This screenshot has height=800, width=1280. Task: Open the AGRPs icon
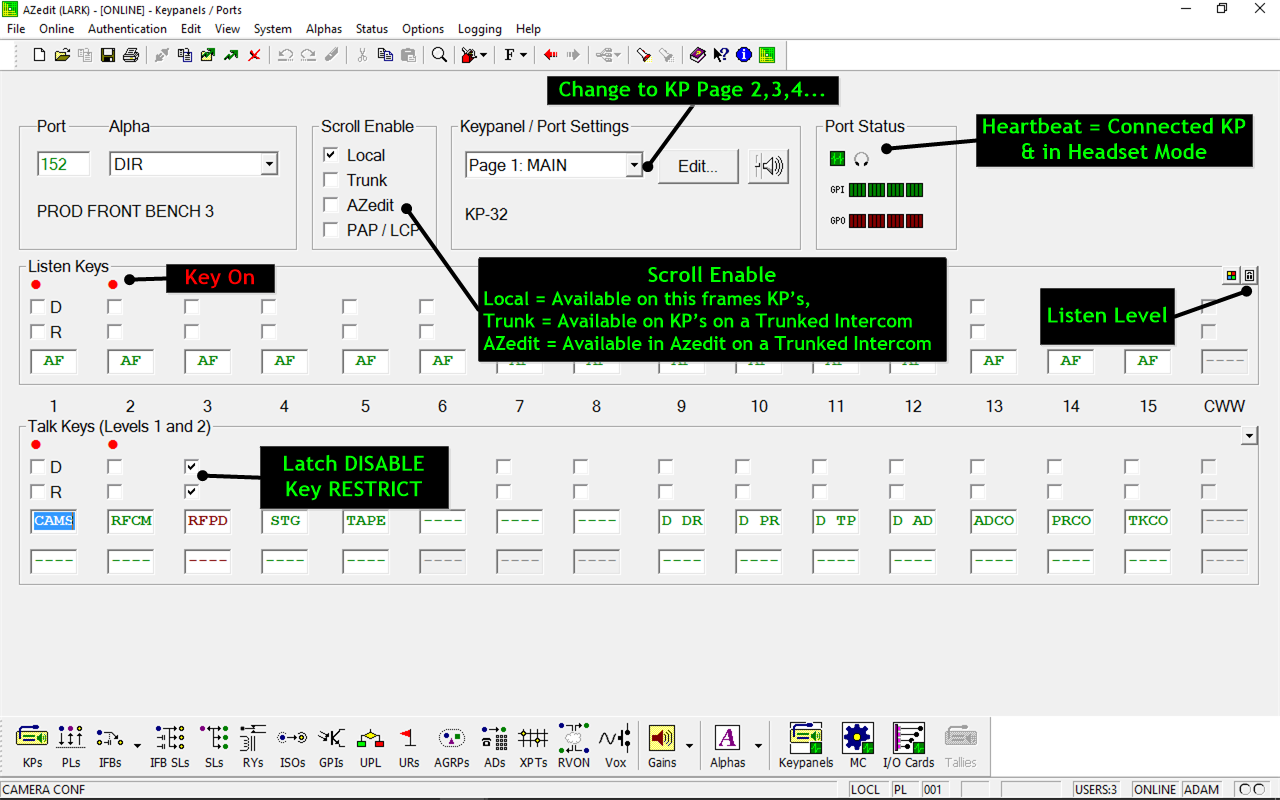[452, 746]
